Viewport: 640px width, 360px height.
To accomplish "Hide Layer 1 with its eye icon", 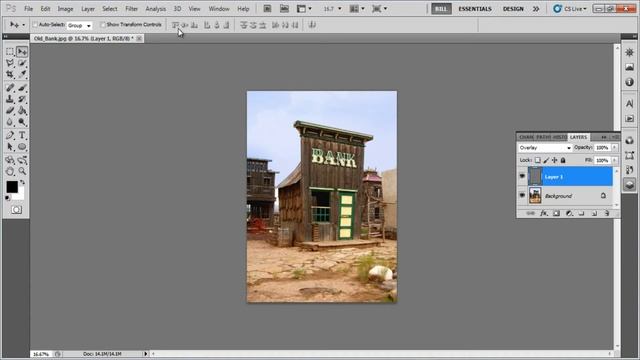I will [x=522, y=176].
